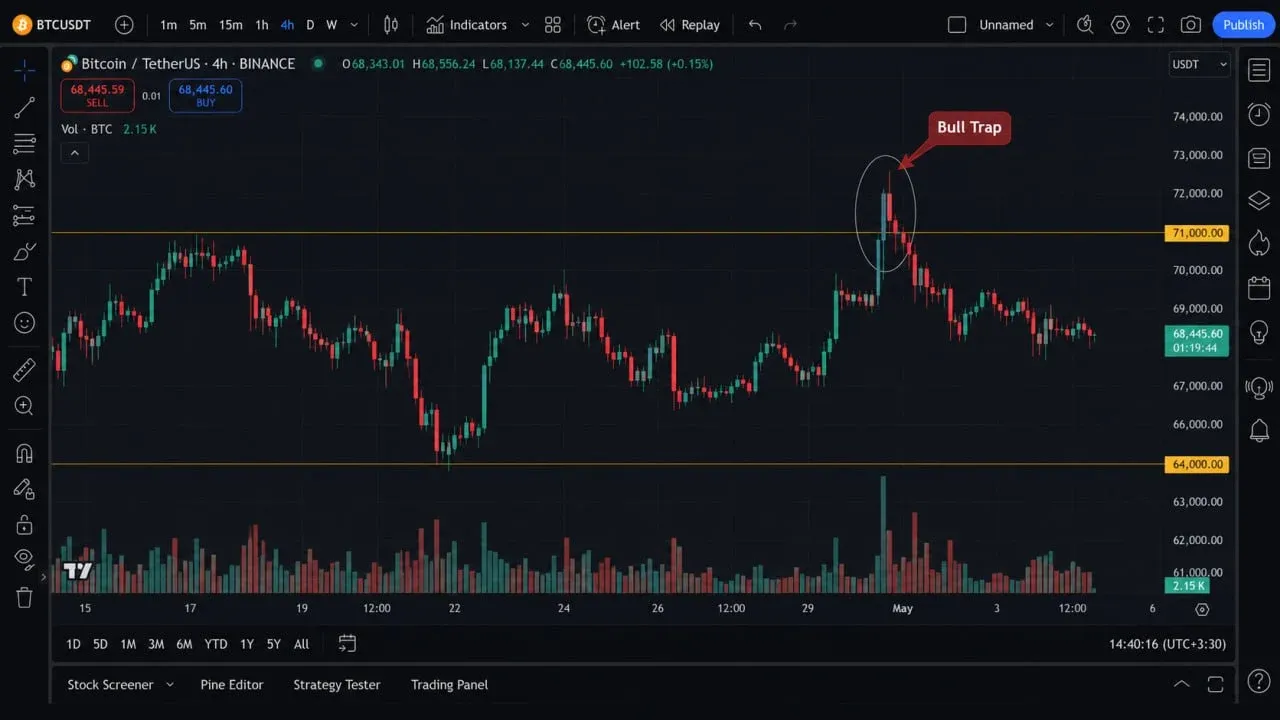This screenshot has height=720, width=1280.
Task: Open the chart type candles selector
Action: pyautogui.click(x=391, y=25)
